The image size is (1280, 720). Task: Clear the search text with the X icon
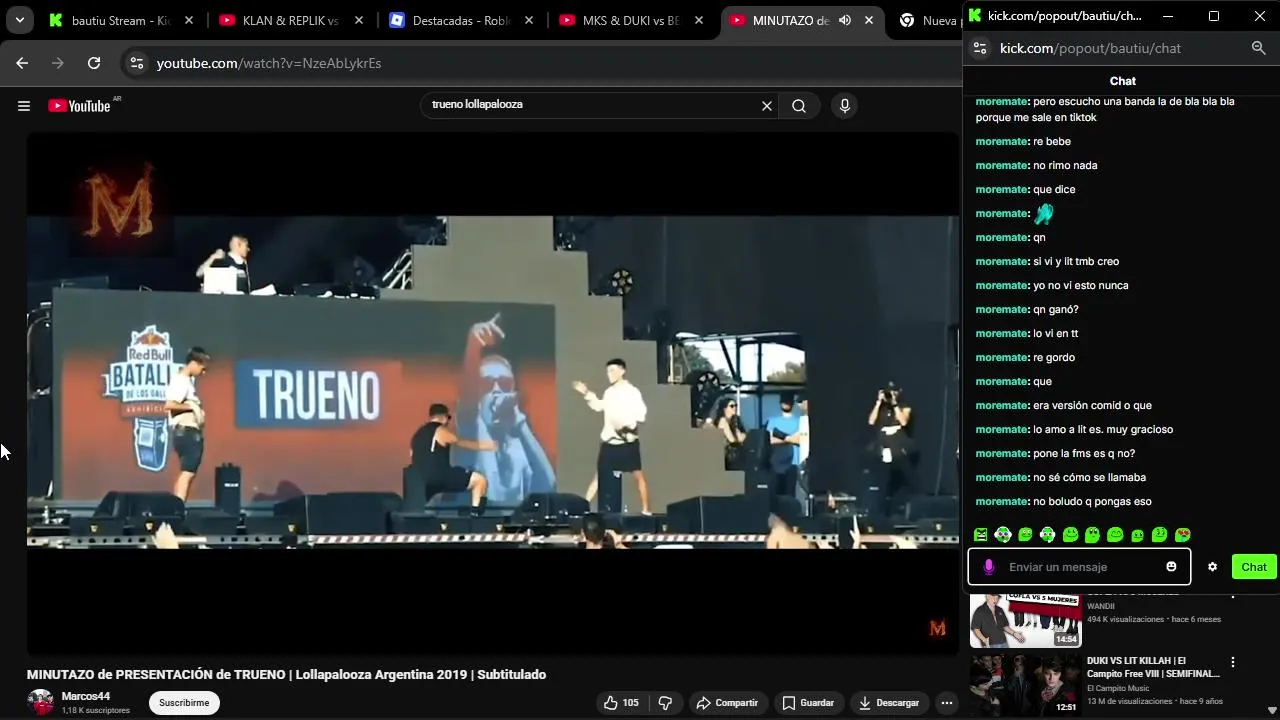(x=767, y=106)
